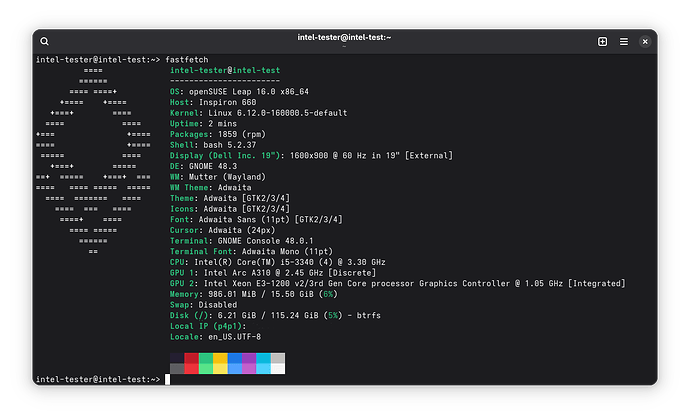Viewport: 690px width, 420px height.
Task: Close the GNOME Console window
Action: (x=645, y=41)
